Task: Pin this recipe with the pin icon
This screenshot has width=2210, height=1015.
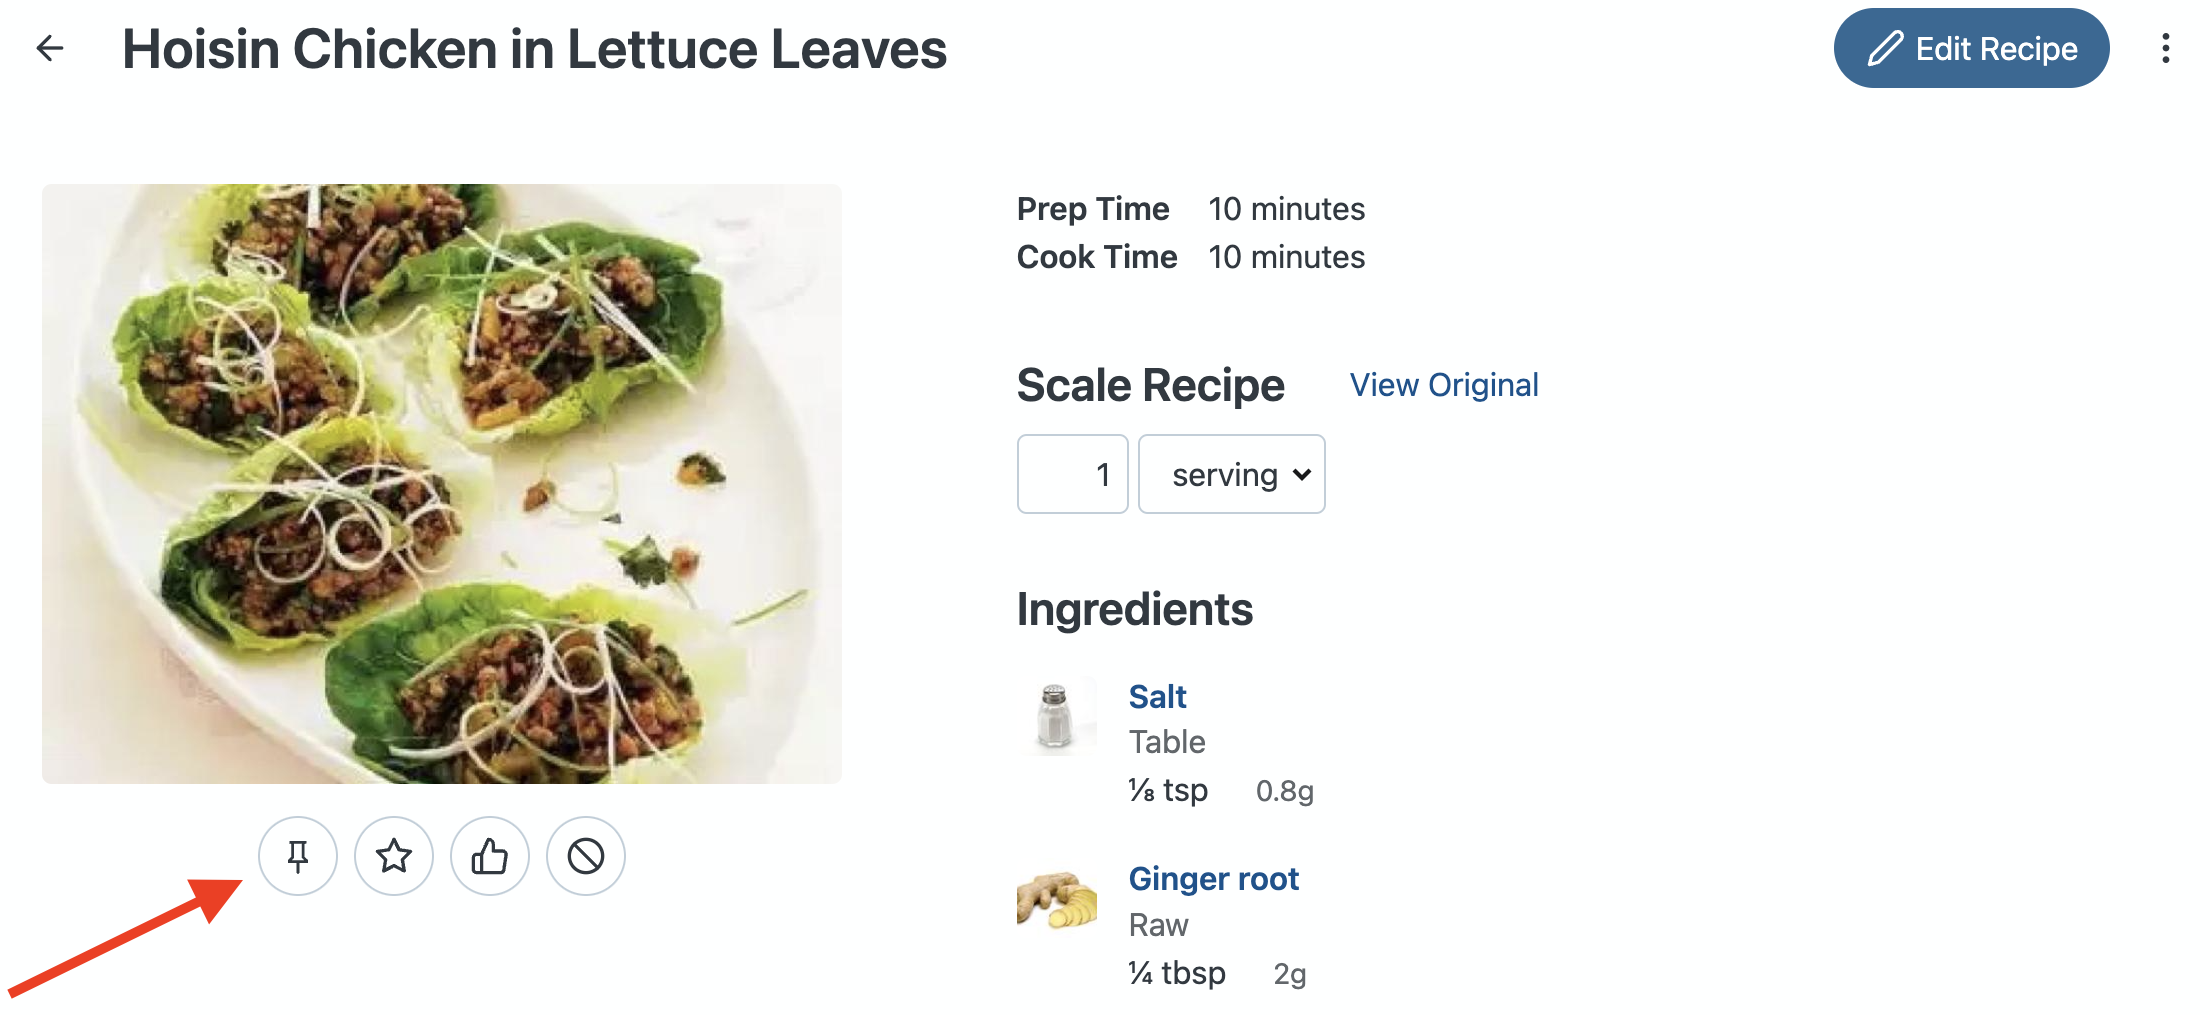Action: 298,856
